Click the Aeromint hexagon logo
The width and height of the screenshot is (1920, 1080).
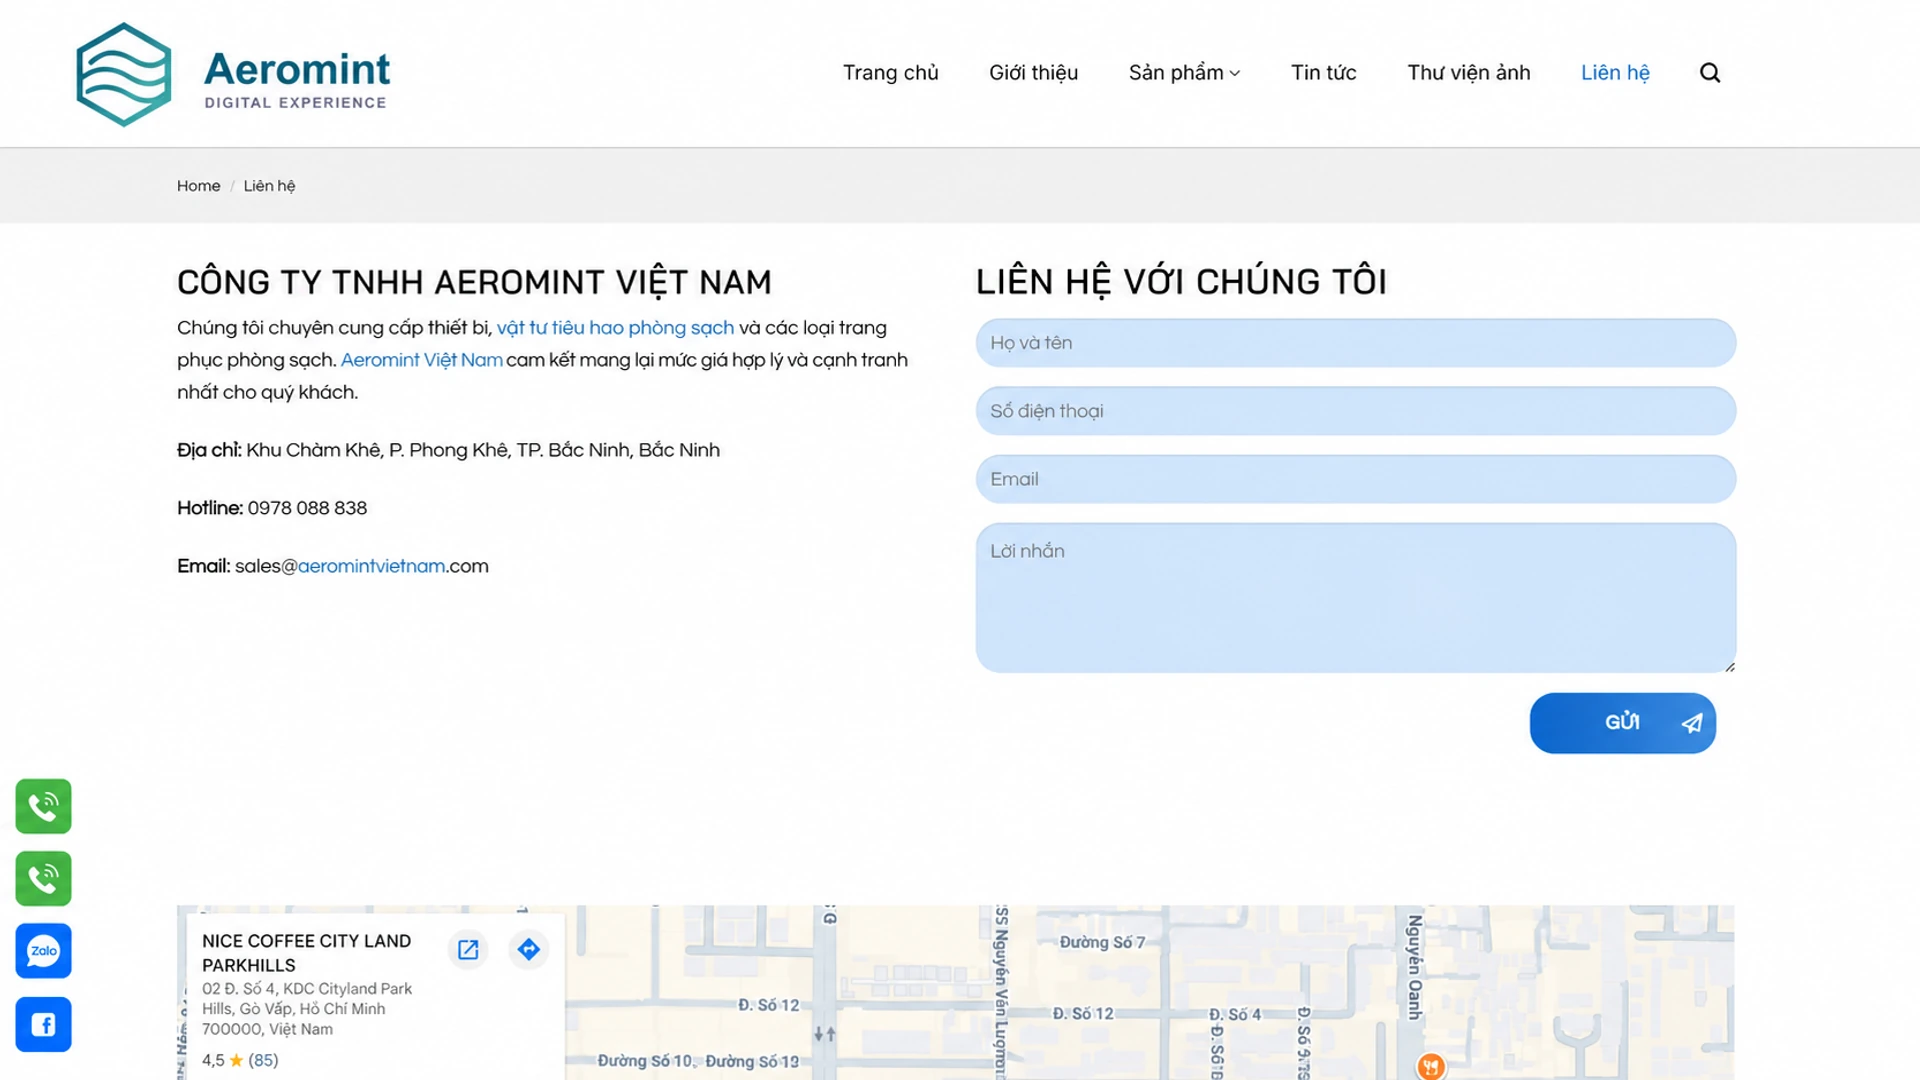coord(124,74)
